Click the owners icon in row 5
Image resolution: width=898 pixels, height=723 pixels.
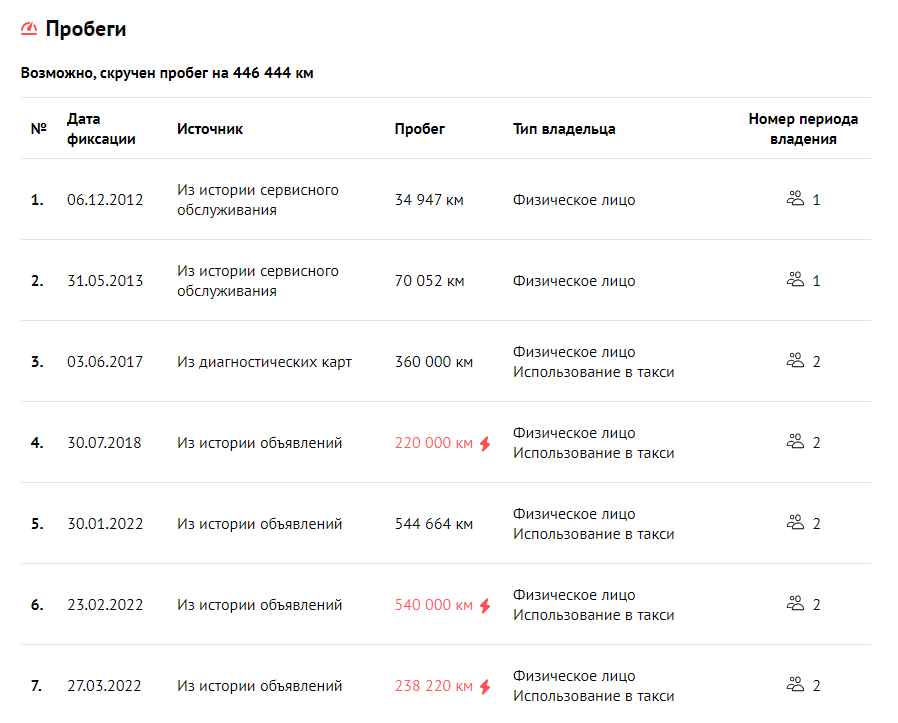point(795,522)
